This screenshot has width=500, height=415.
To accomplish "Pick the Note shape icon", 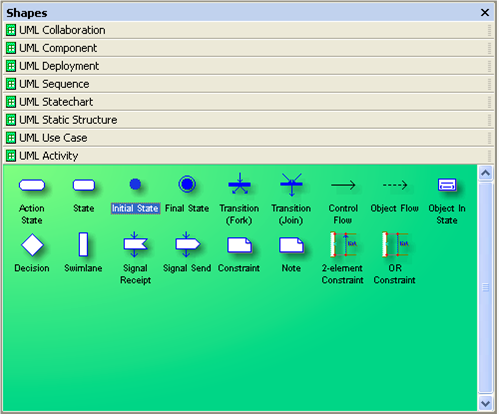I will [x=291, y=245].
